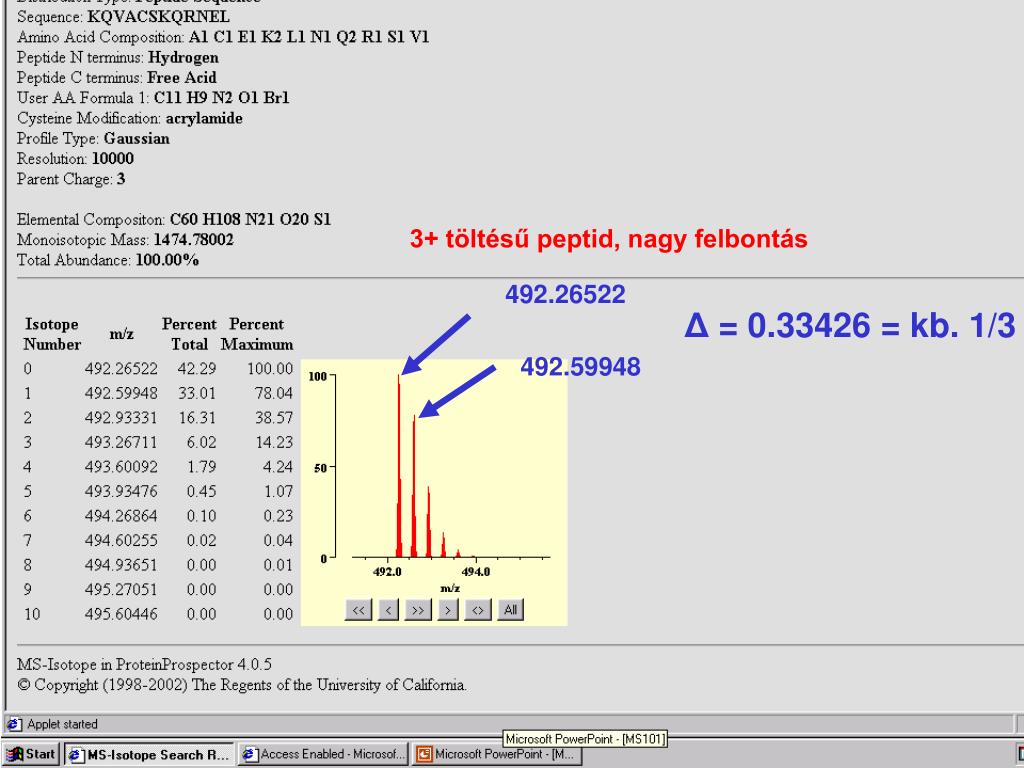This screenshot has height=768, width=1024.
Task: Click the percent maximum value 4.24
Action: [x=278, y=467]
